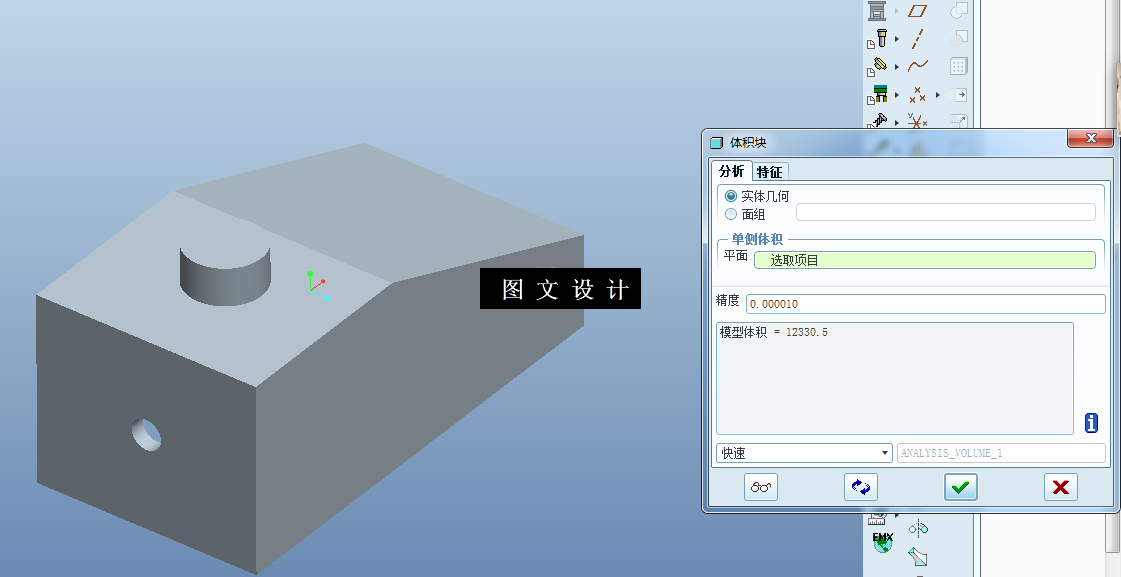
Task: Click the green checkmark to confirm analysis
Action: tap(960, 487)
